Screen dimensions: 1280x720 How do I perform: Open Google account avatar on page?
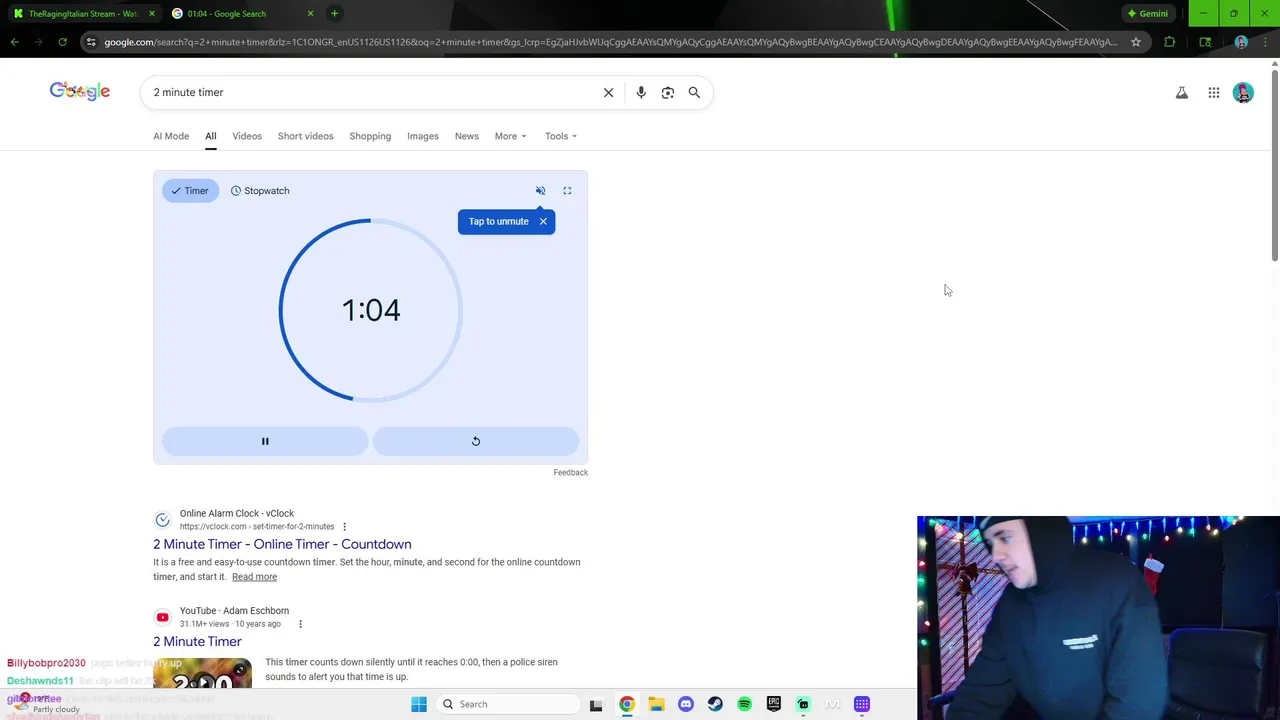click(1243, 93)
